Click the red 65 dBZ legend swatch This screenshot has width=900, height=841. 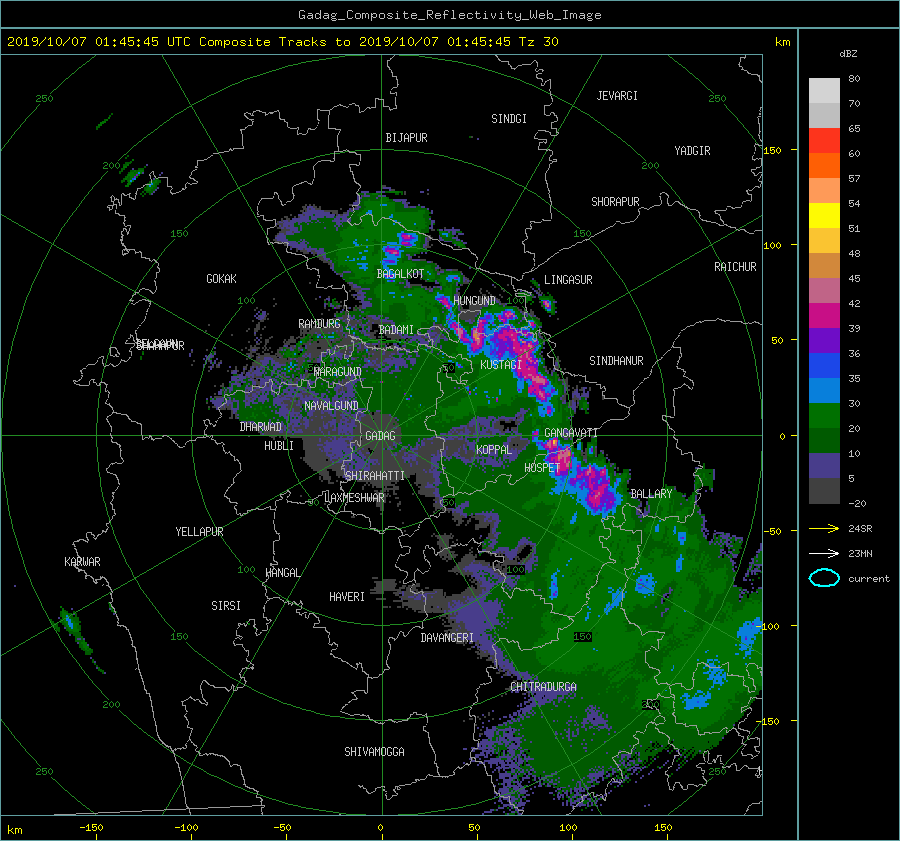tap(824, 140)
